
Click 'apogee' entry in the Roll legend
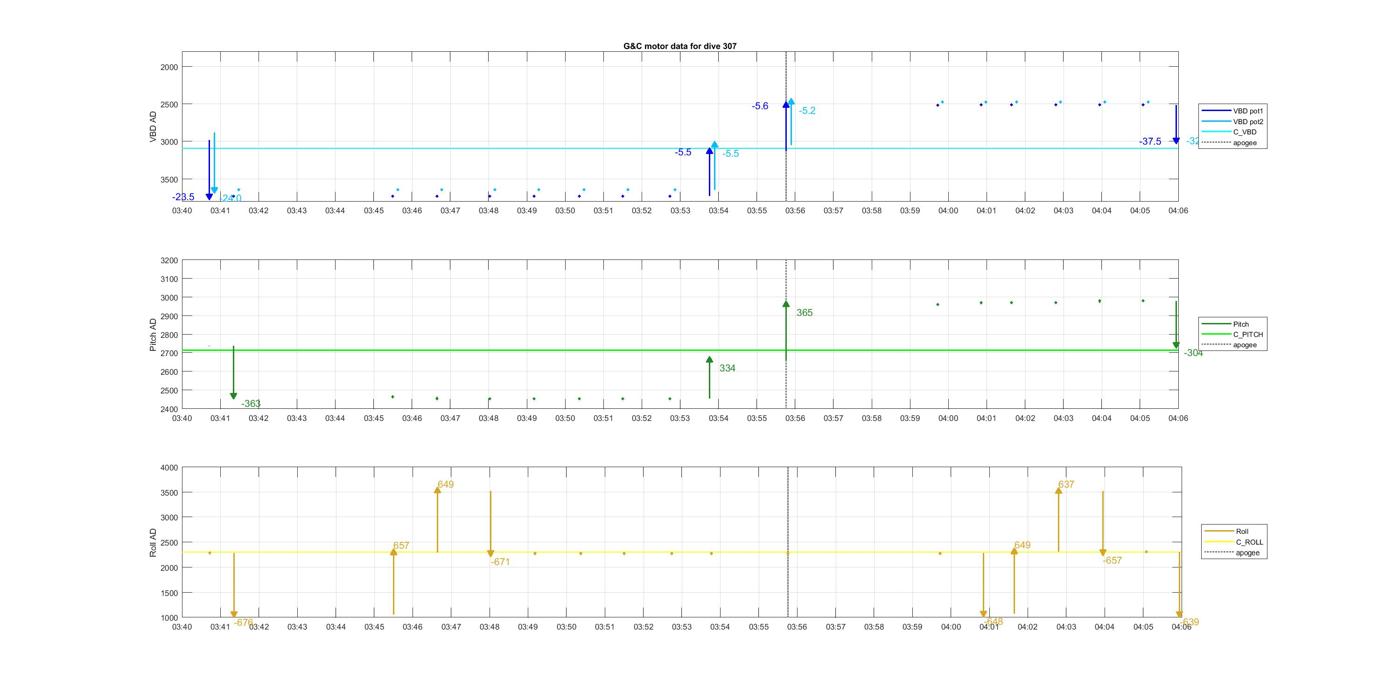1232,553
